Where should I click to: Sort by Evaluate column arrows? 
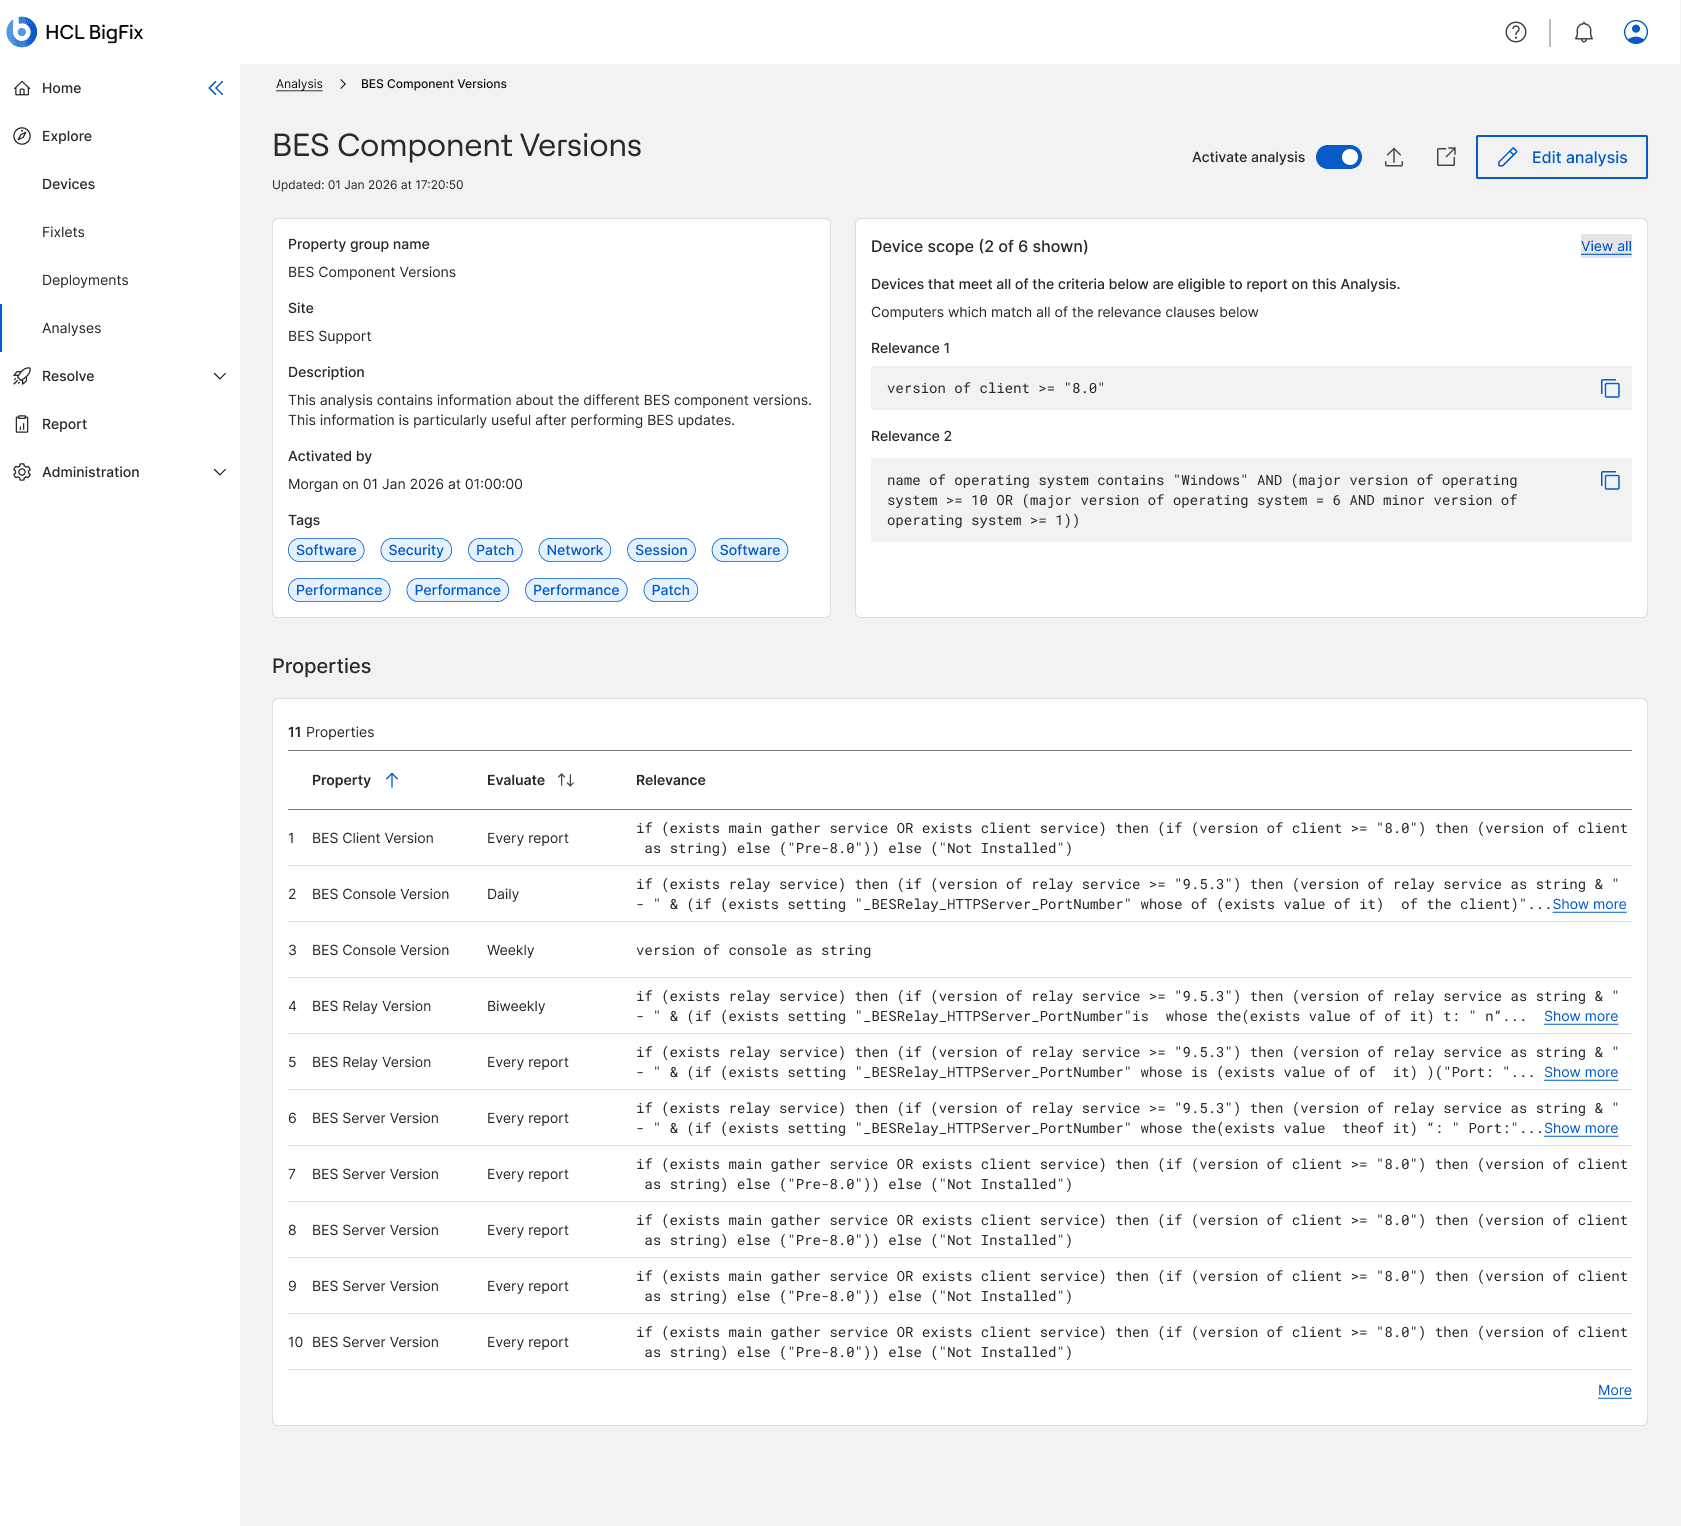[566, 780]
